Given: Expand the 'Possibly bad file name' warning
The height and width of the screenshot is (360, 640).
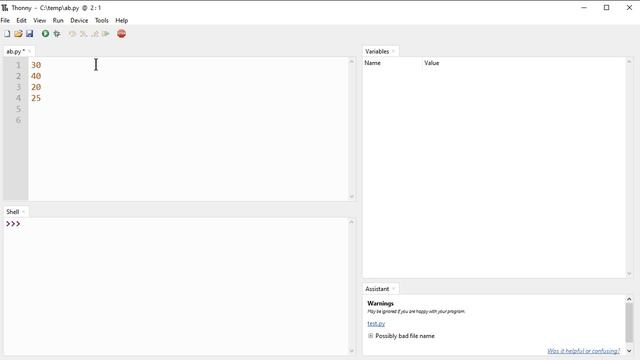Looking at the screenshot, I should pos(371,336).
